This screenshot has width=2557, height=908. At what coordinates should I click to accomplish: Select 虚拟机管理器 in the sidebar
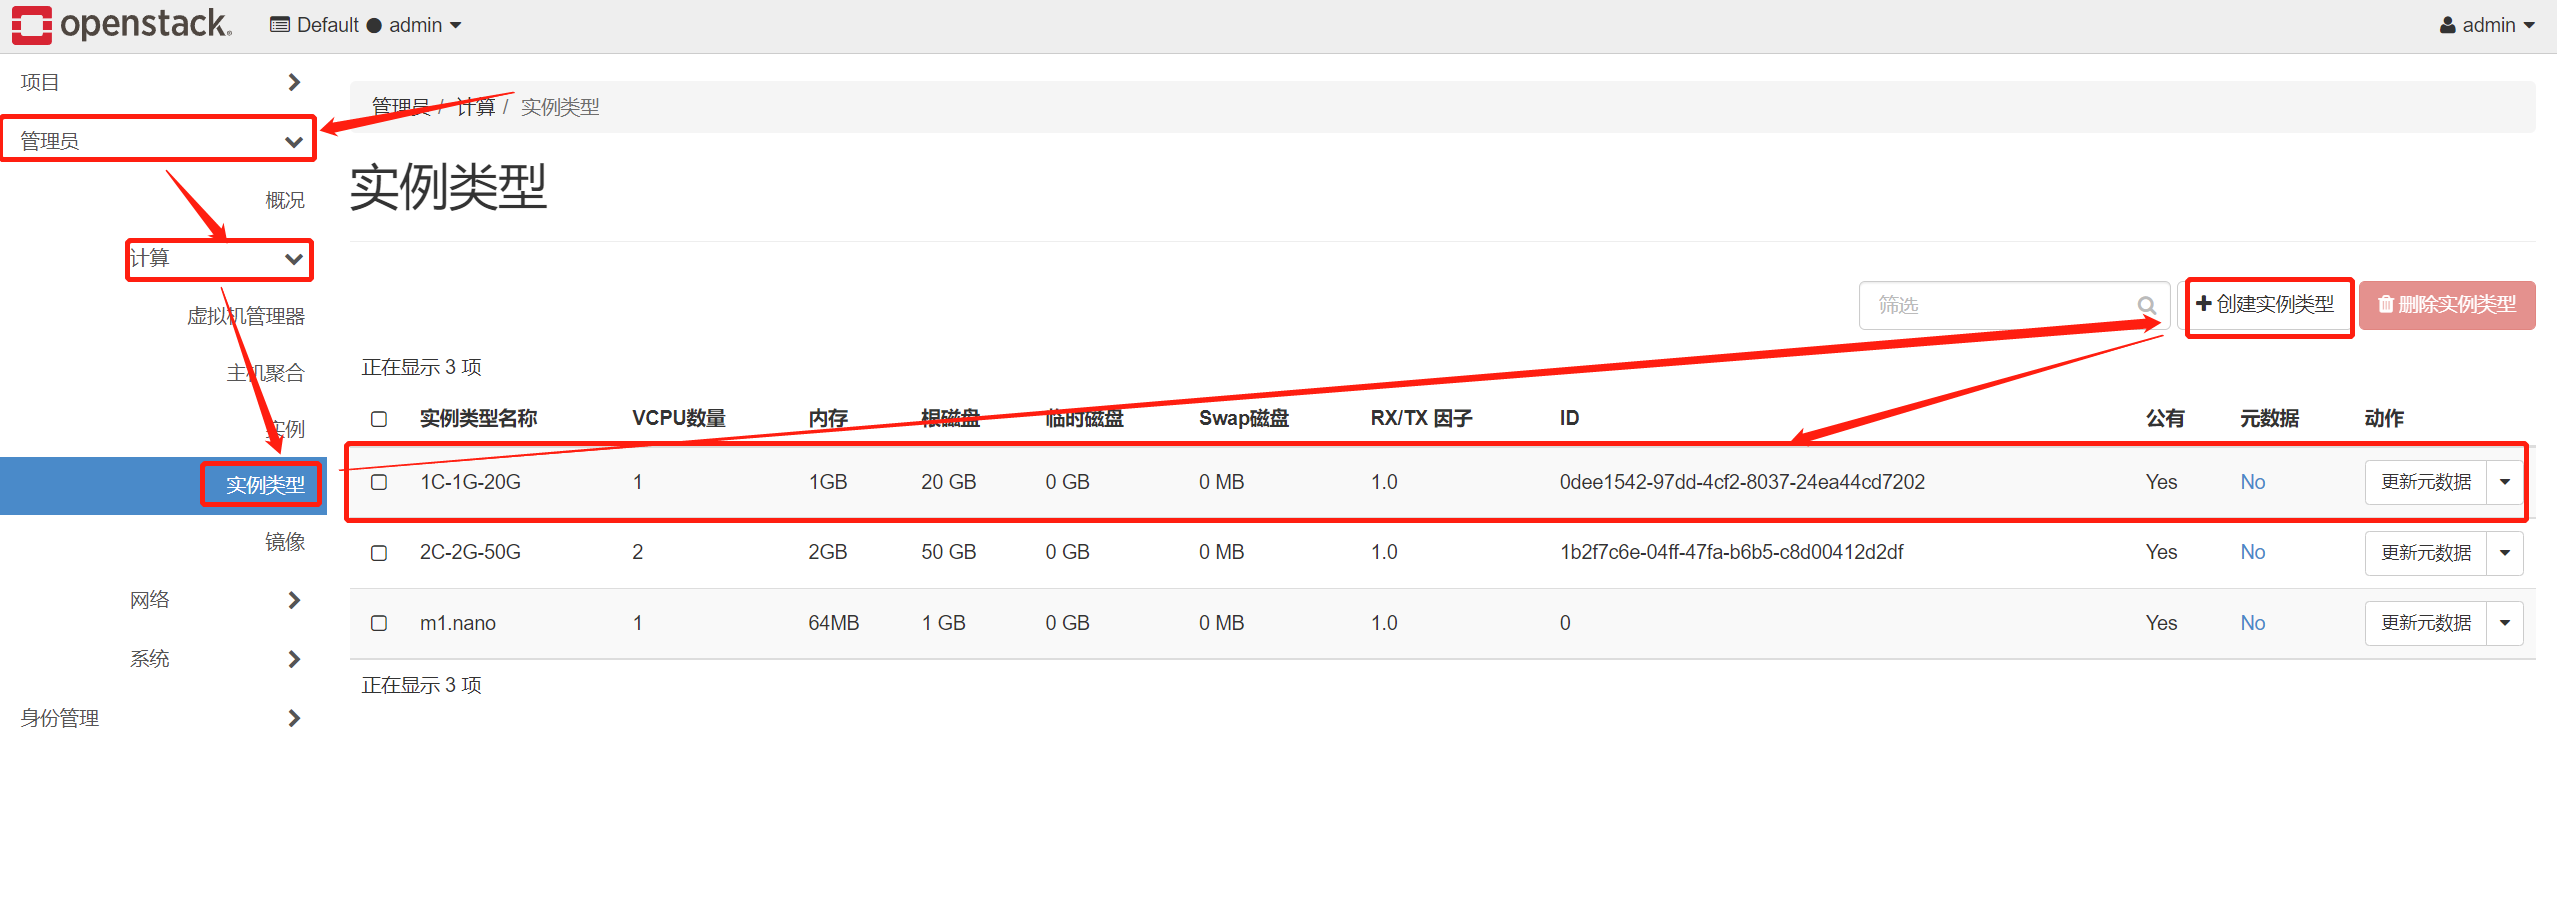[x=247, y=315]
